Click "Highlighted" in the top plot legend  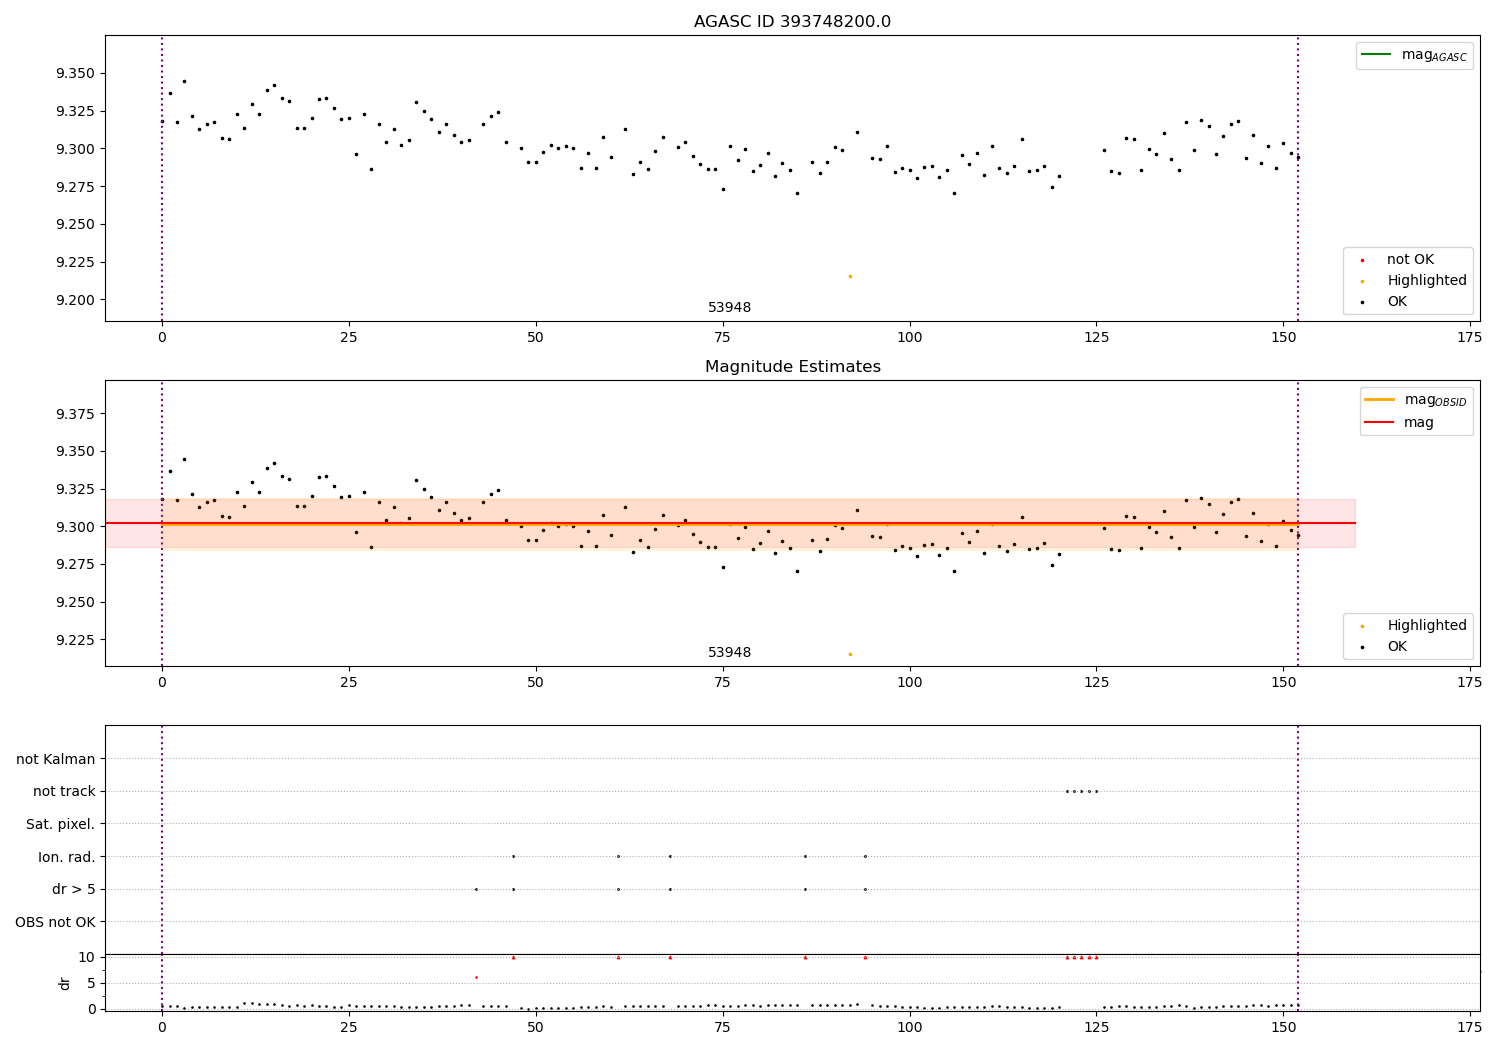pos(1426,281)
